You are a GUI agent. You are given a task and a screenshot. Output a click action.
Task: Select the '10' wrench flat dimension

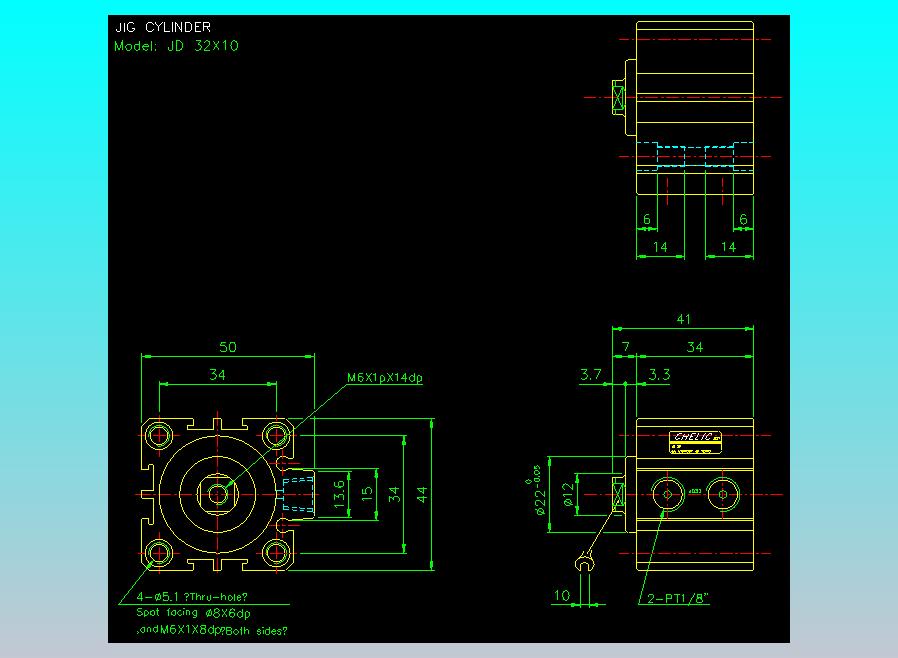click(562, 596)
